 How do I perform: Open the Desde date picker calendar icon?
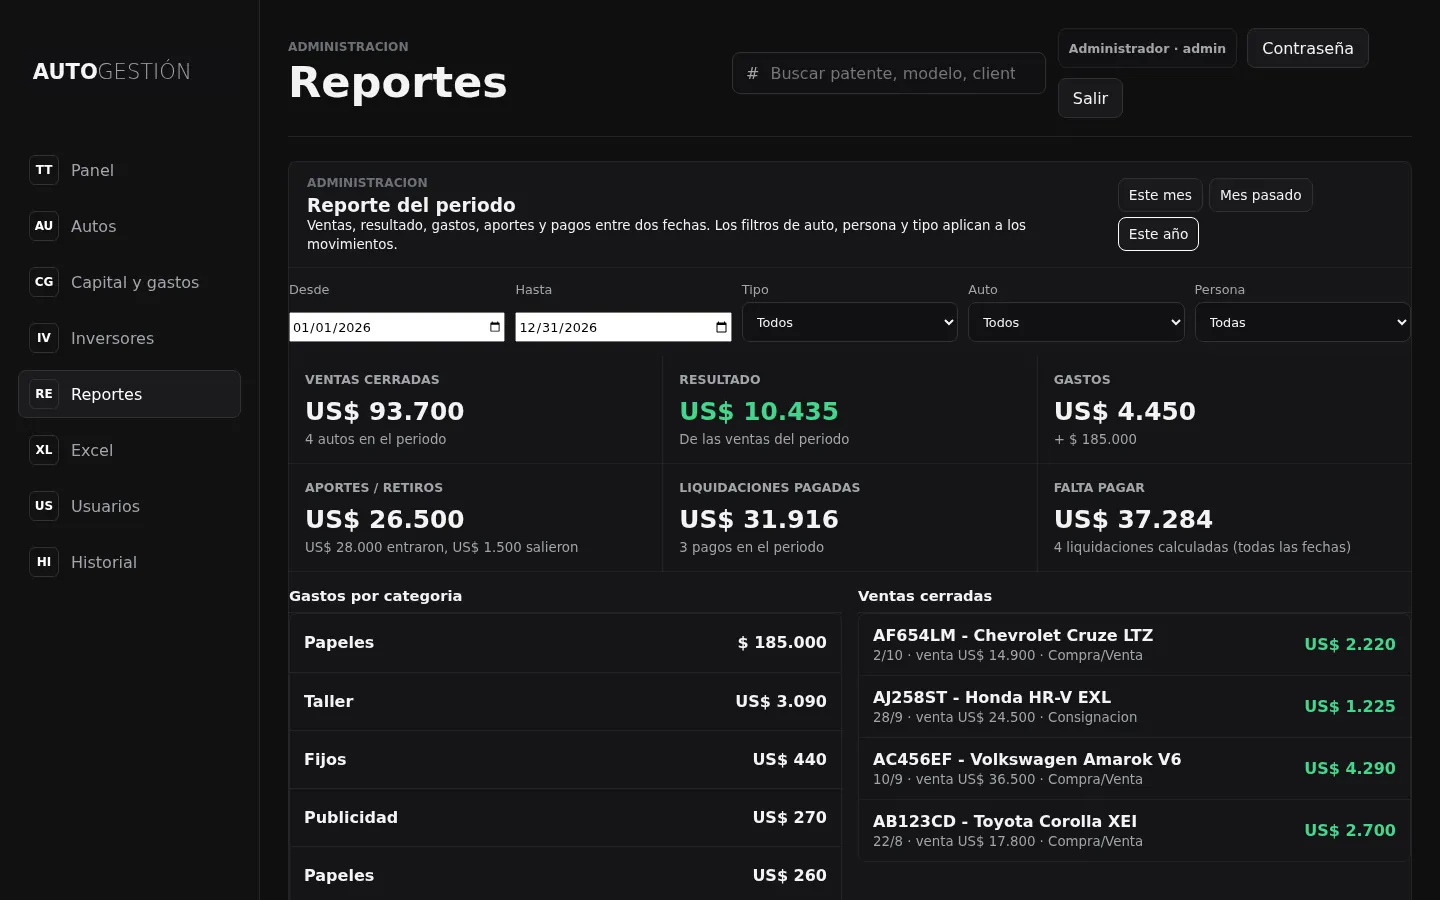point(495,327)
